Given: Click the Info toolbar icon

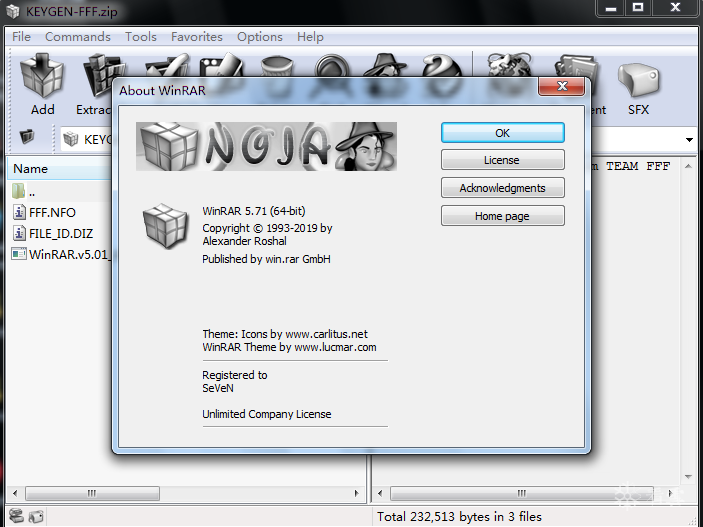Looking at the screenshot, I should 442,66.
